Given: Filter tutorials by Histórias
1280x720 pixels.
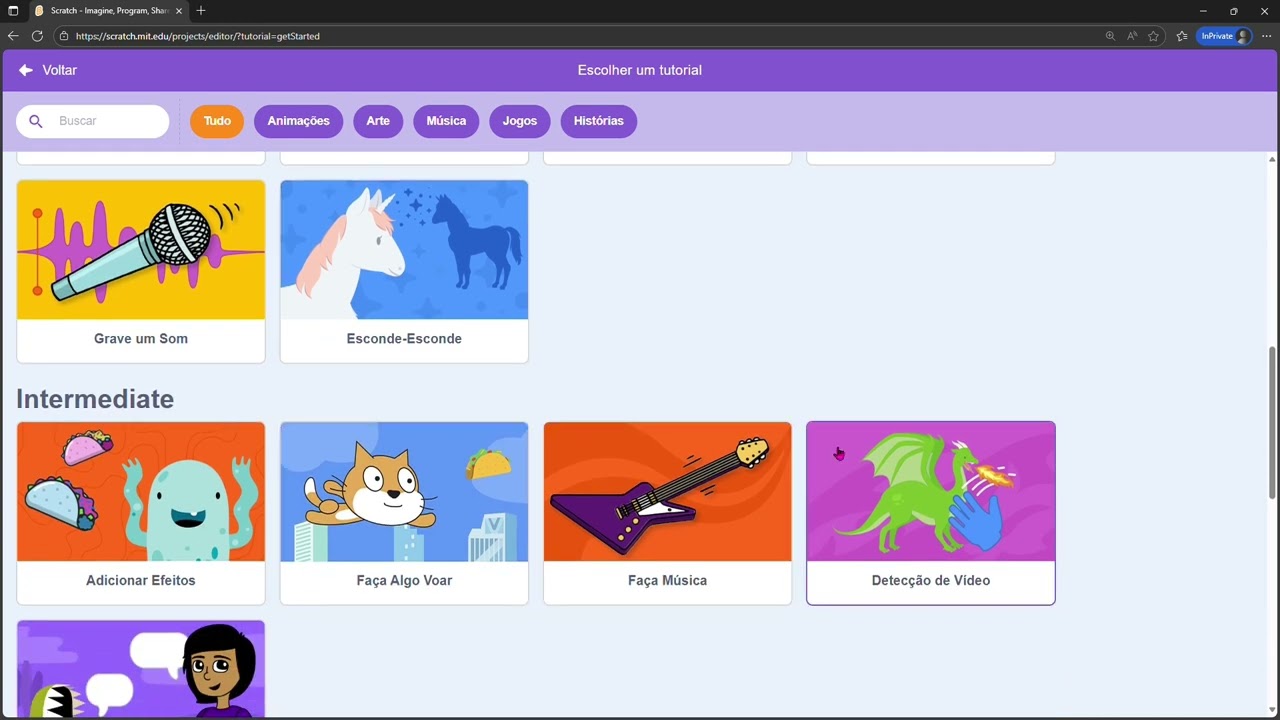Looking at the screenshot, I should [x=598, y=121].
